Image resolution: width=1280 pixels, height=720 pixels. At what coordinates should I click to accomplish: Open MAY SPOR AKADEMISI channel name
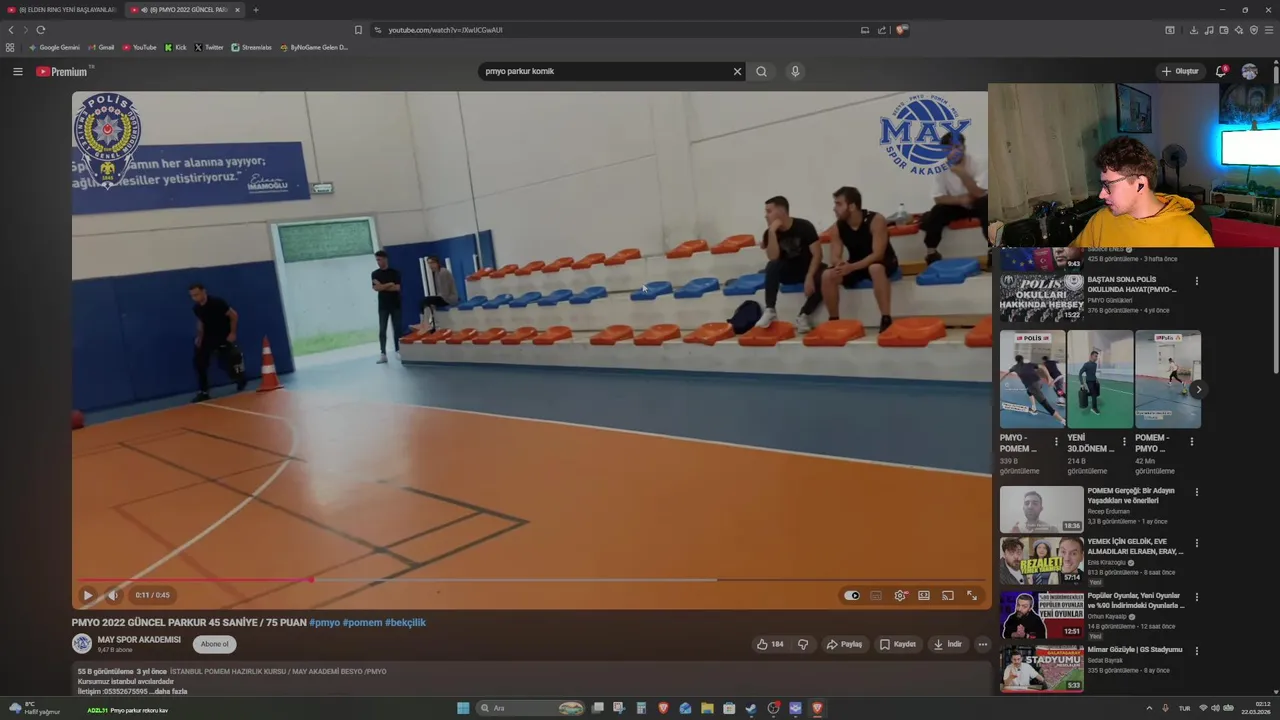(139, 639)
